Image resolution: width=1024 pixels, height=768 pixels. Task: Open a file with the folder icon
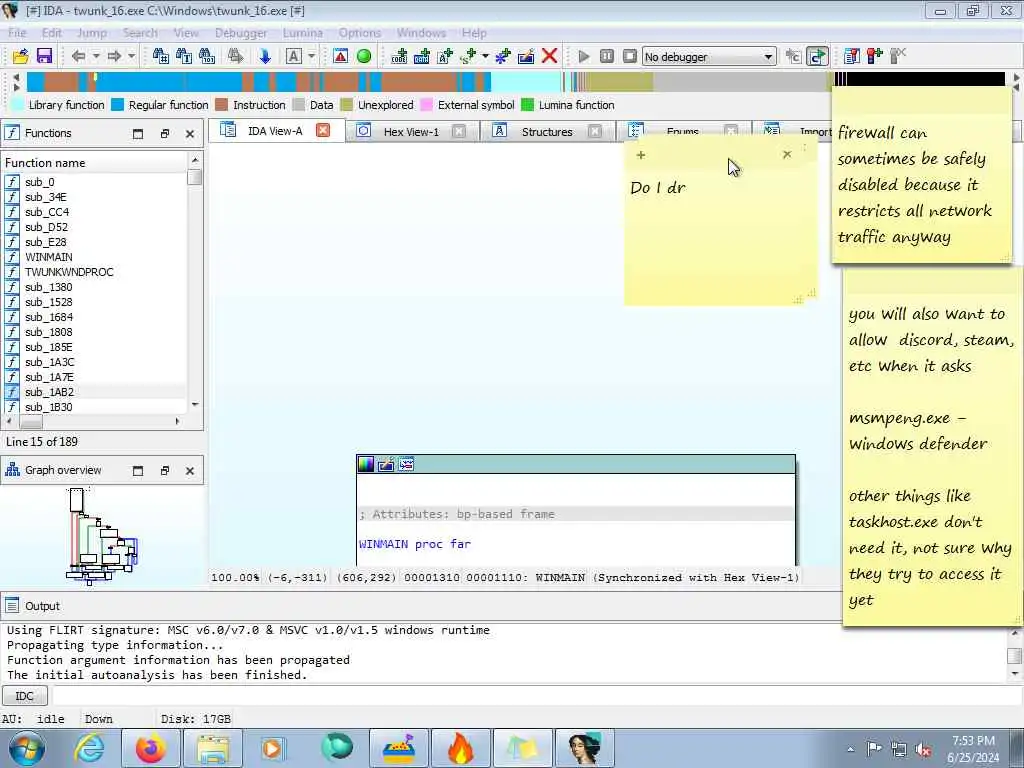click(x=21, y=56)
